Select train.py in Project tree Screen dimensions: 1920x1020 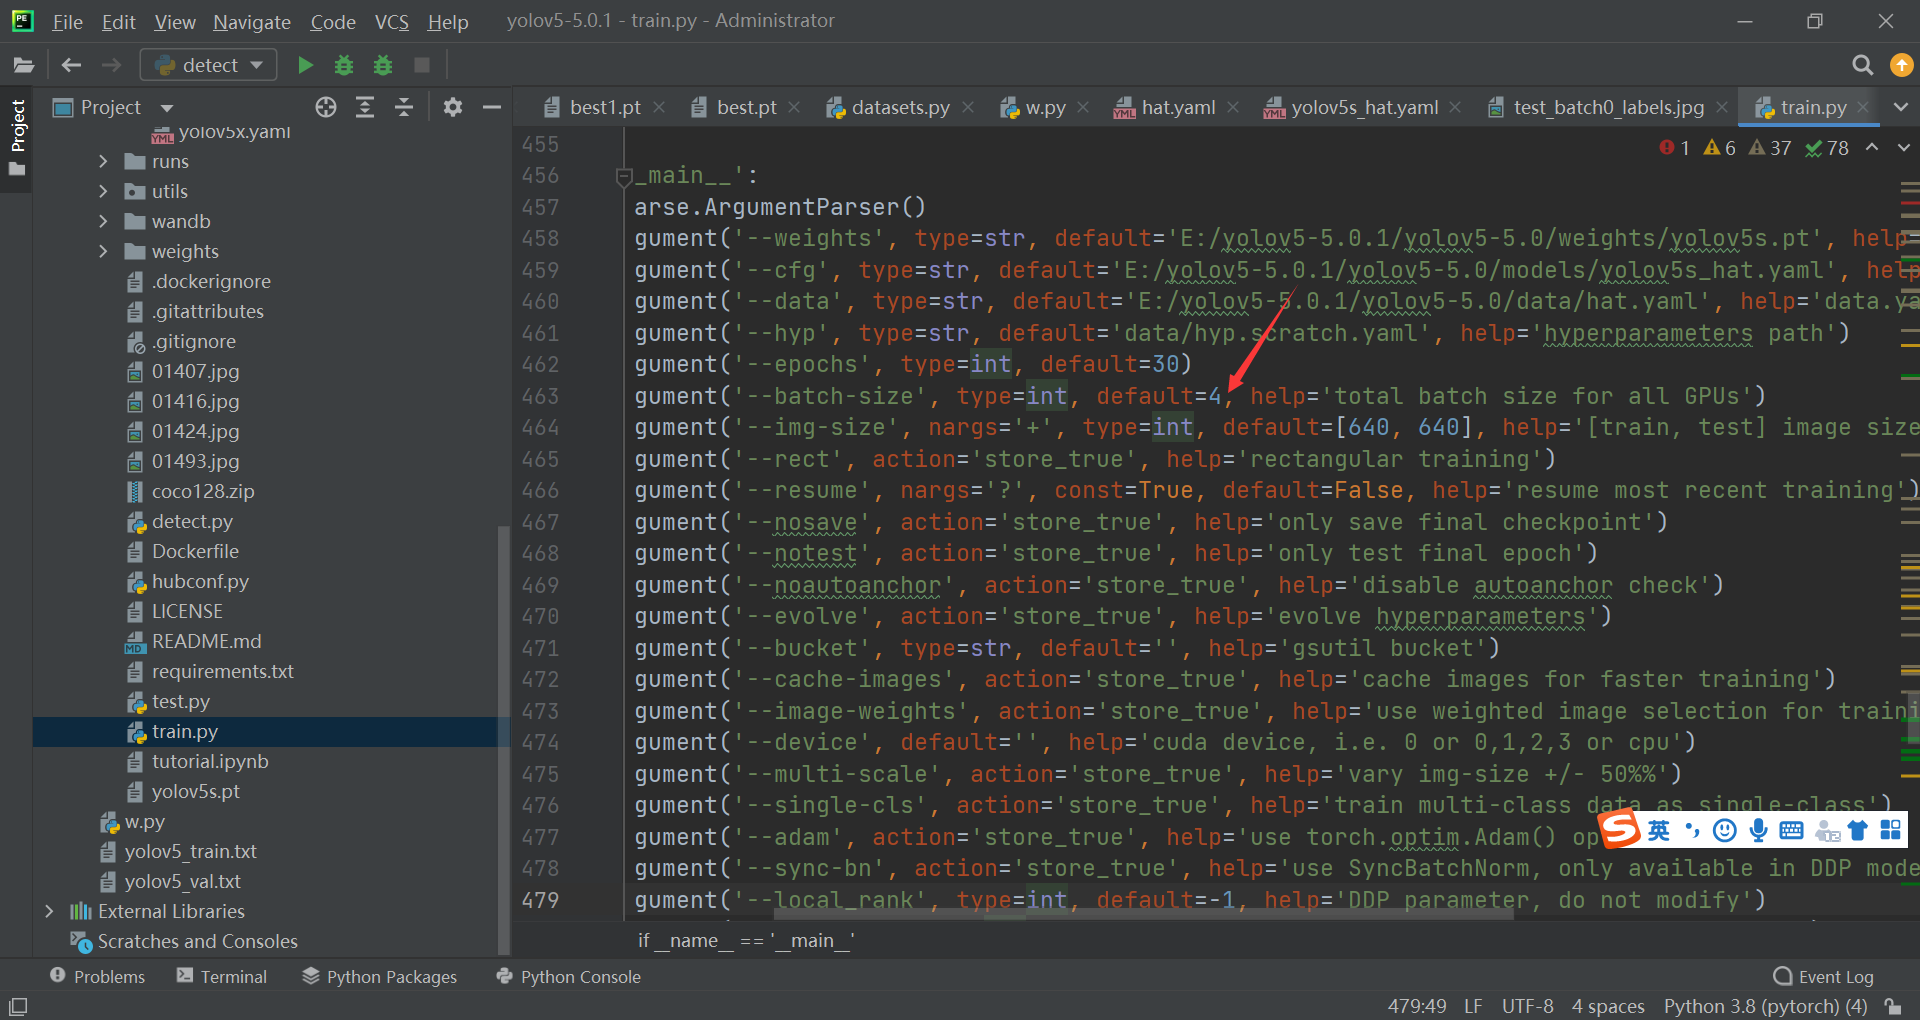tap(185, 731)
